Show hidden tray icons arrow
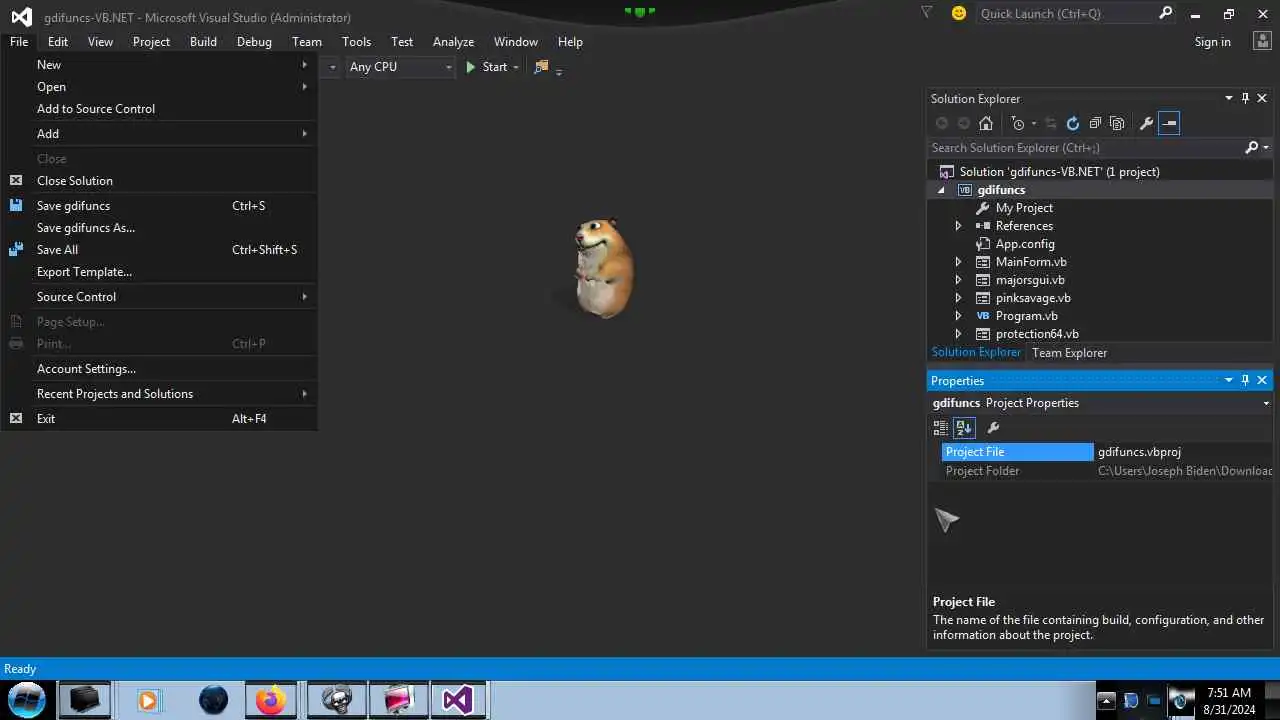Image resolution: width=1280 pixels, height=720 pixels. pos(1106,700)
